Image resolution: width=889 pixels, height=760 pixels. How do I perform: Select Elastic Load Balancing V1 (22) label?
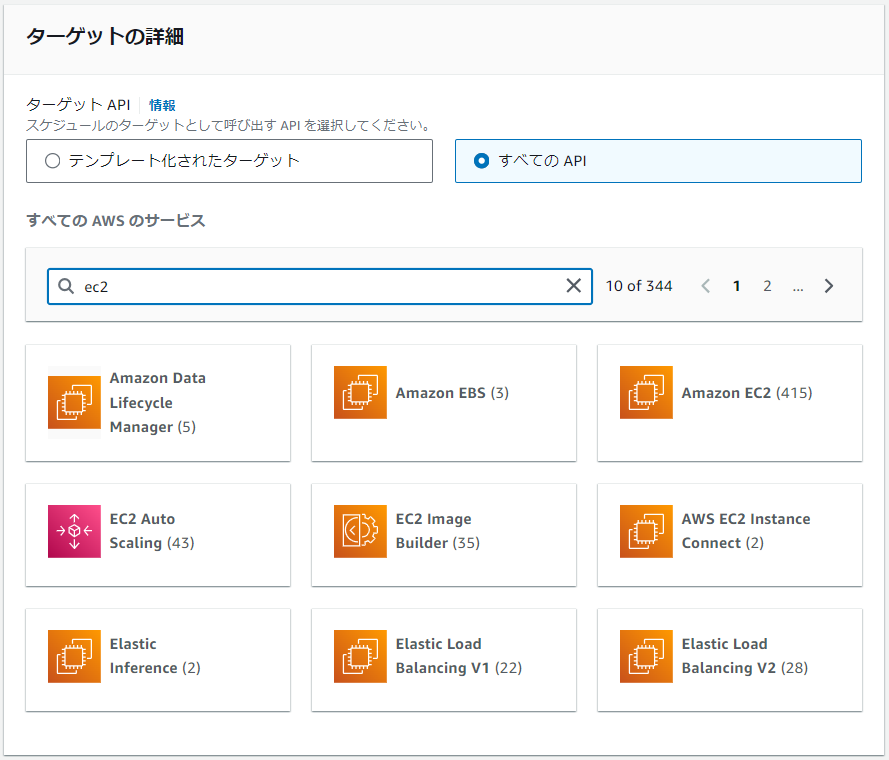(459, 656)
